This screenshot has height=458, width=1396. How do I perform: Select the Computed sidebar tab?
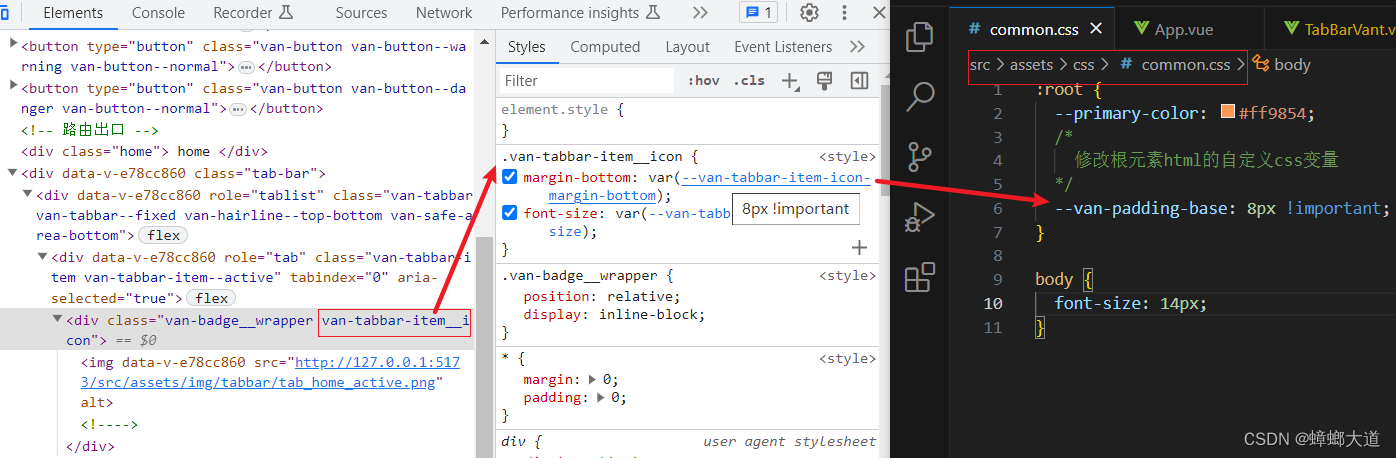605,47
